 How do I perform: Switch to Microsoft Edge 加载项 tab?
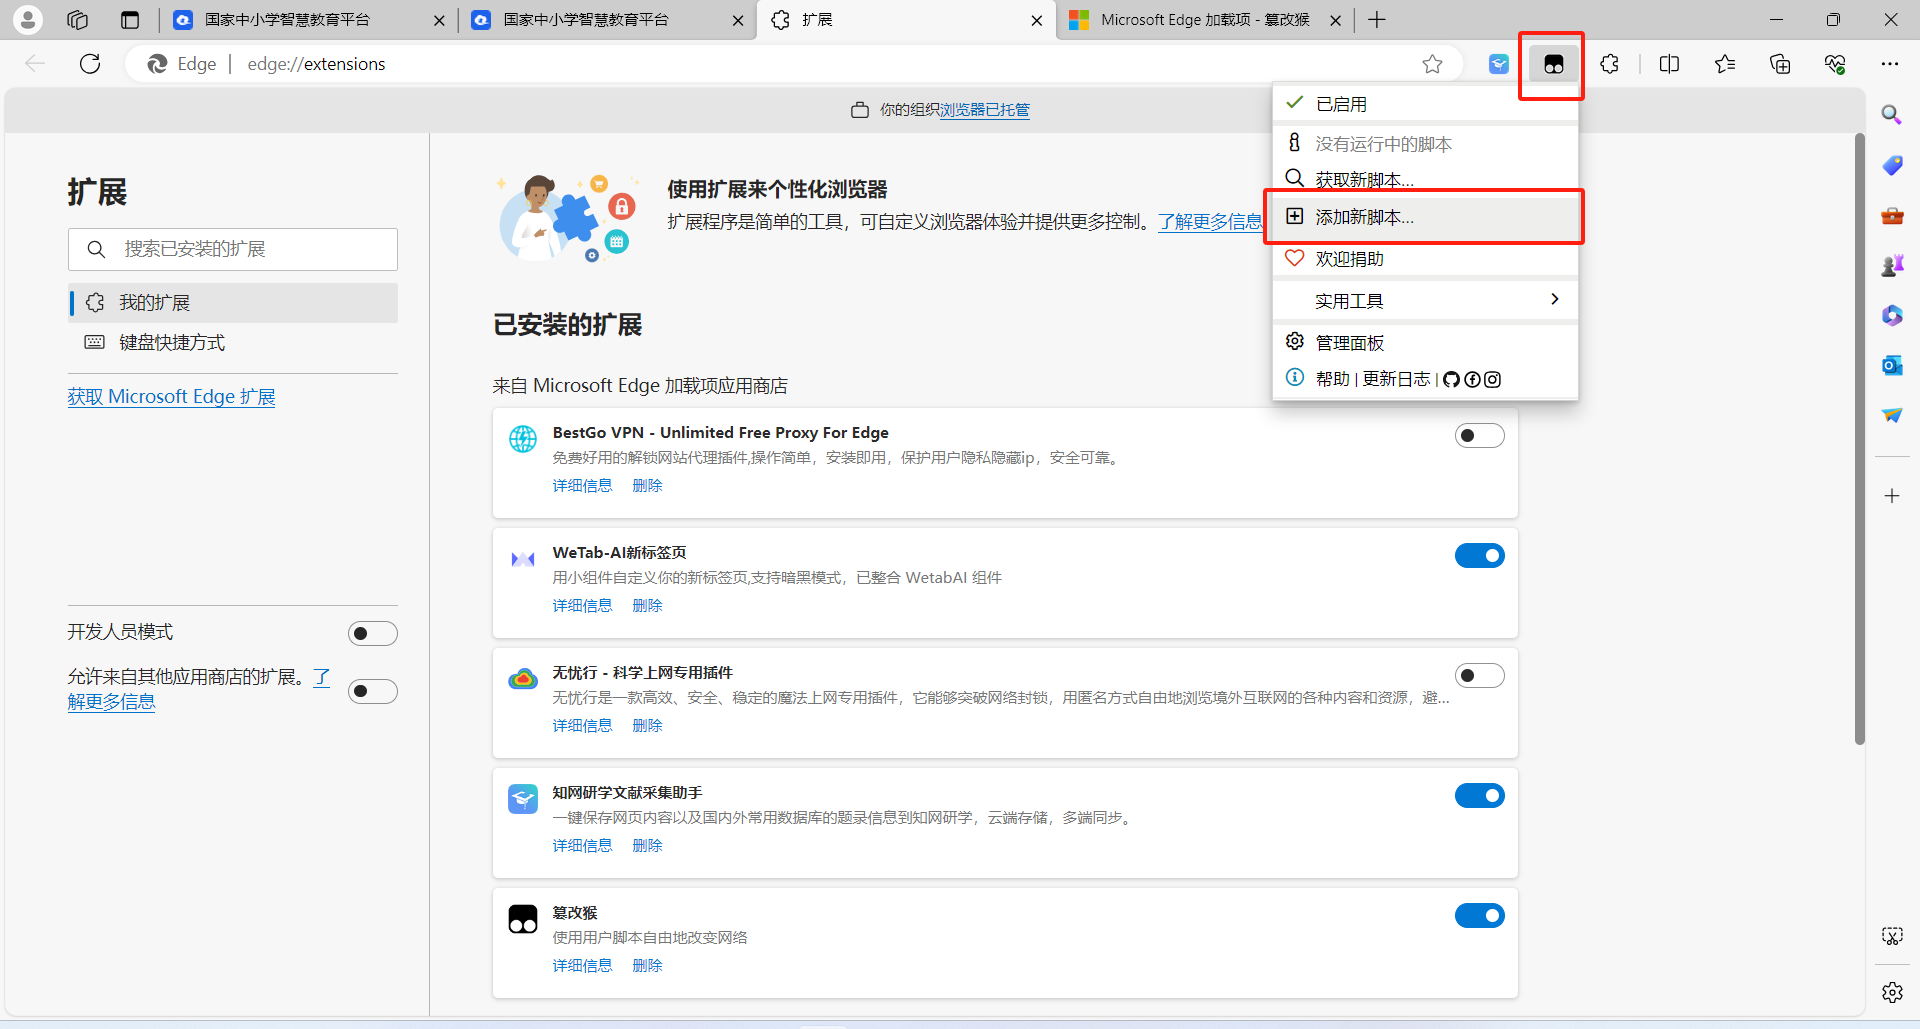(1204, 20)
